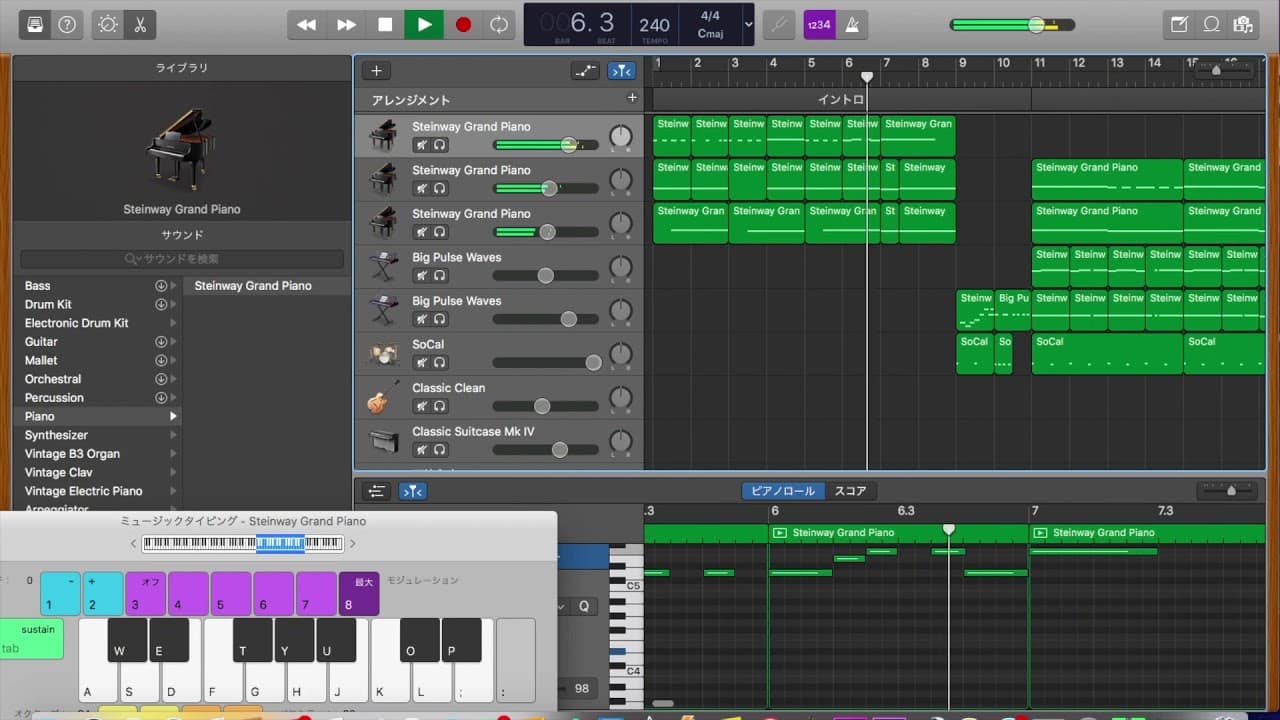
Task: Expand the Vintage B3 Organ category arrow
Action: pos(173,454)
